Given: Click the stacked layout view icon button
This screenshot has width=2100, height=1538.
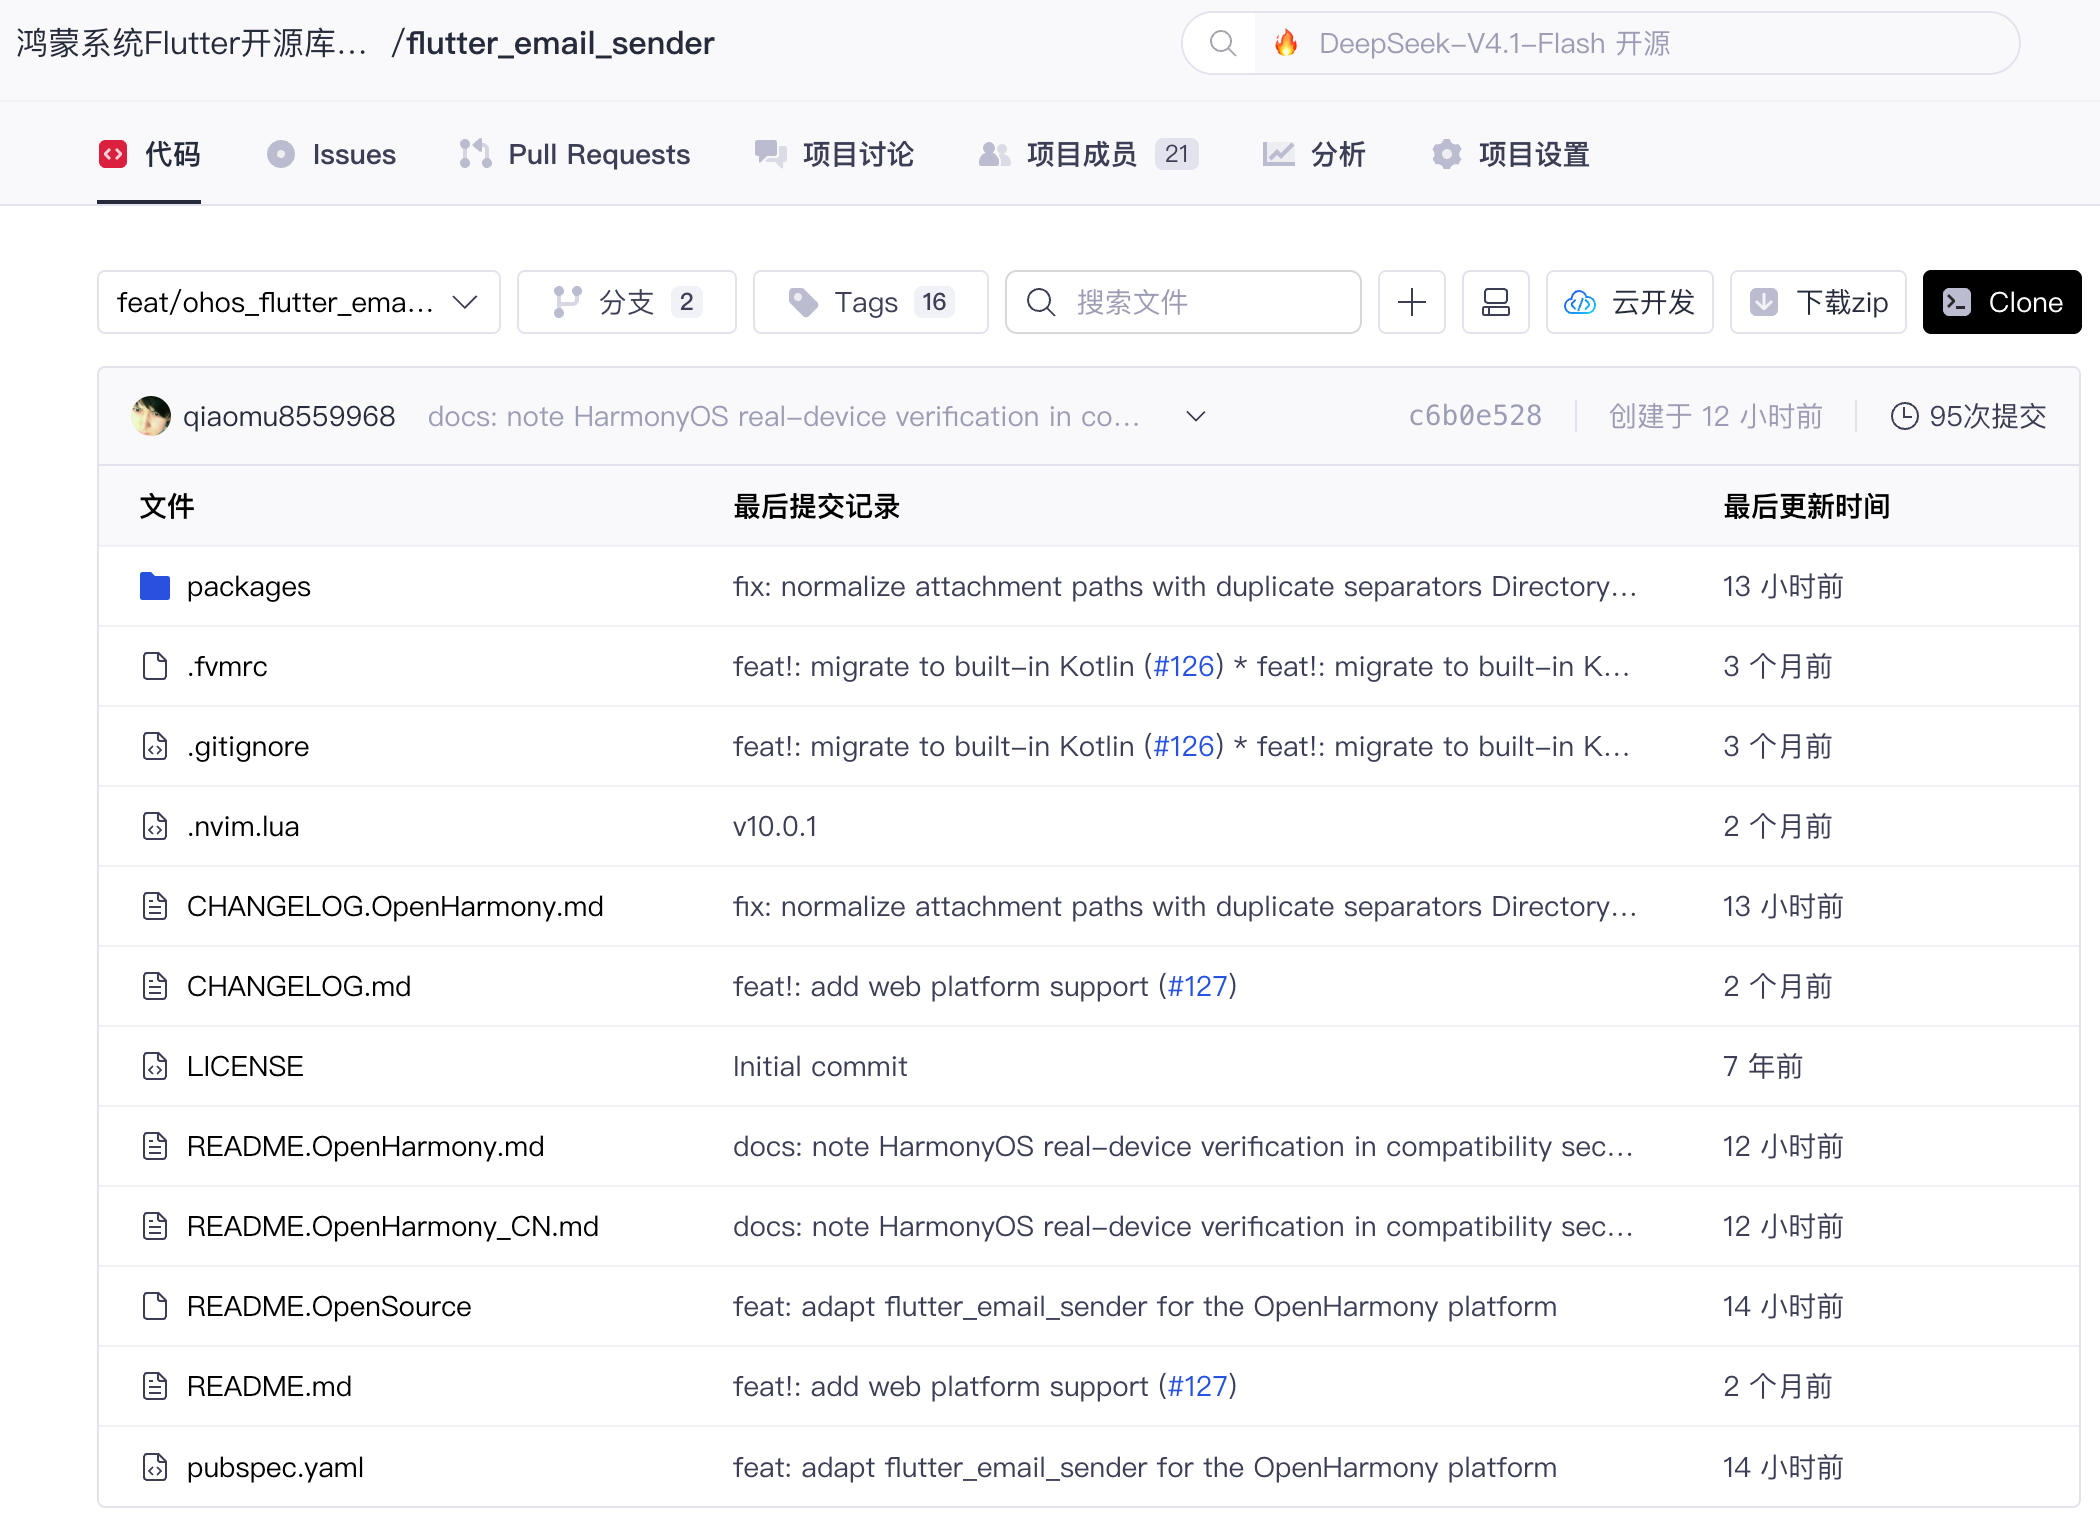Looking at the screenshot, I should (x=1496, y=302).
